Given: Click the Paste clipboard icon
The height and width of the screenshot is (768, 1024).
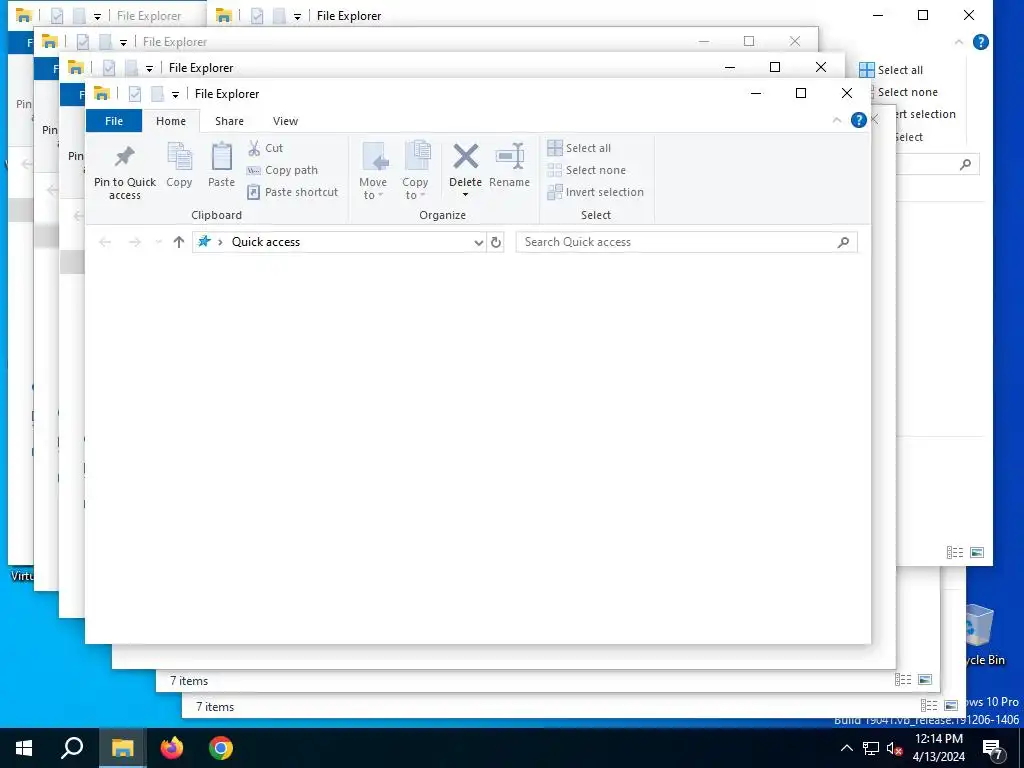Looking at the screenshot, I should pyautogui.click(x=221, y=165).
